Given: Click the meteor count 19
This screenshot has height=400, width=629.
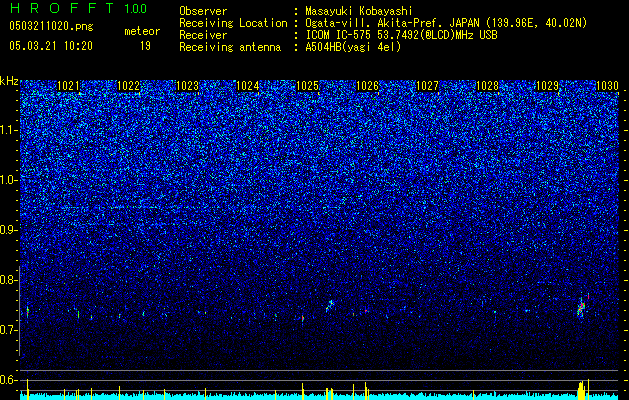Looking at the screenshot, I should coord(145,46).
